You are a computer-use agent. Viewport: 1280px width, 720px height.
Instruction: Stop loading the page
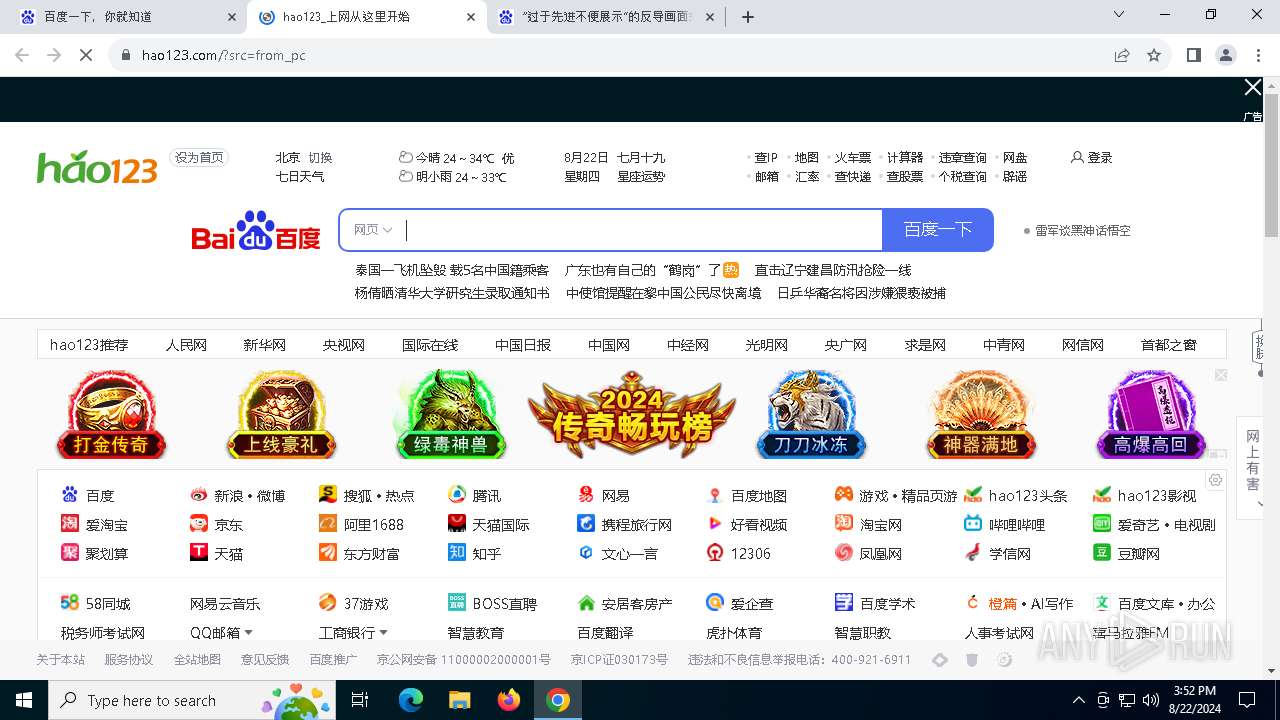(86, 55)
